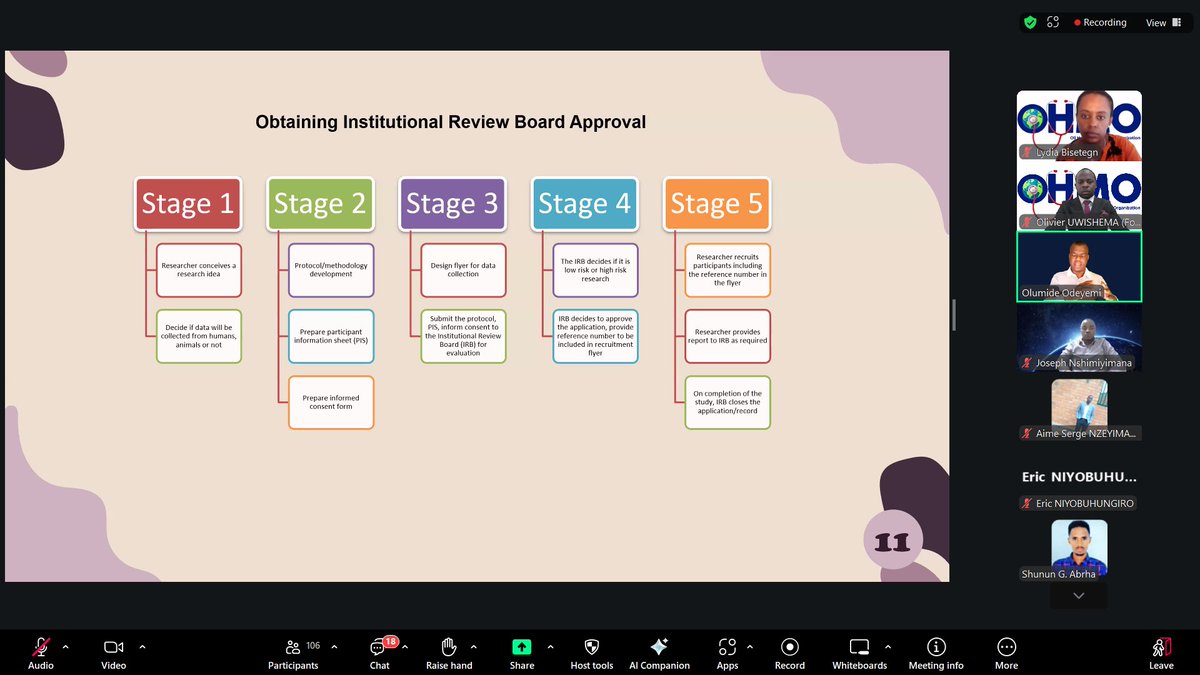
Task: Expand the chevron next to Participants
Action: pos(334,647)
